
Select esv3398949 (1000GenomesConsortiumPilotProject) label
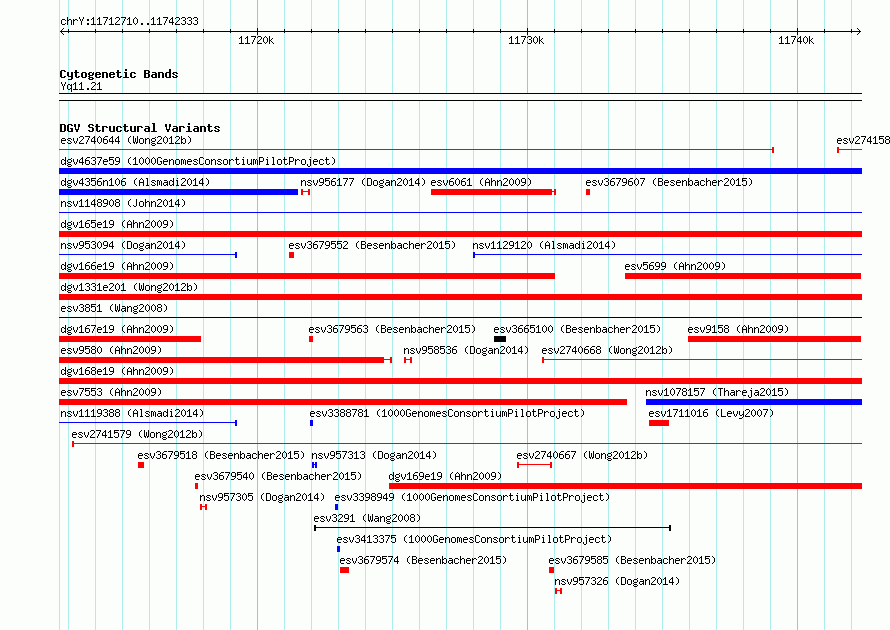[x=472, y=497]
